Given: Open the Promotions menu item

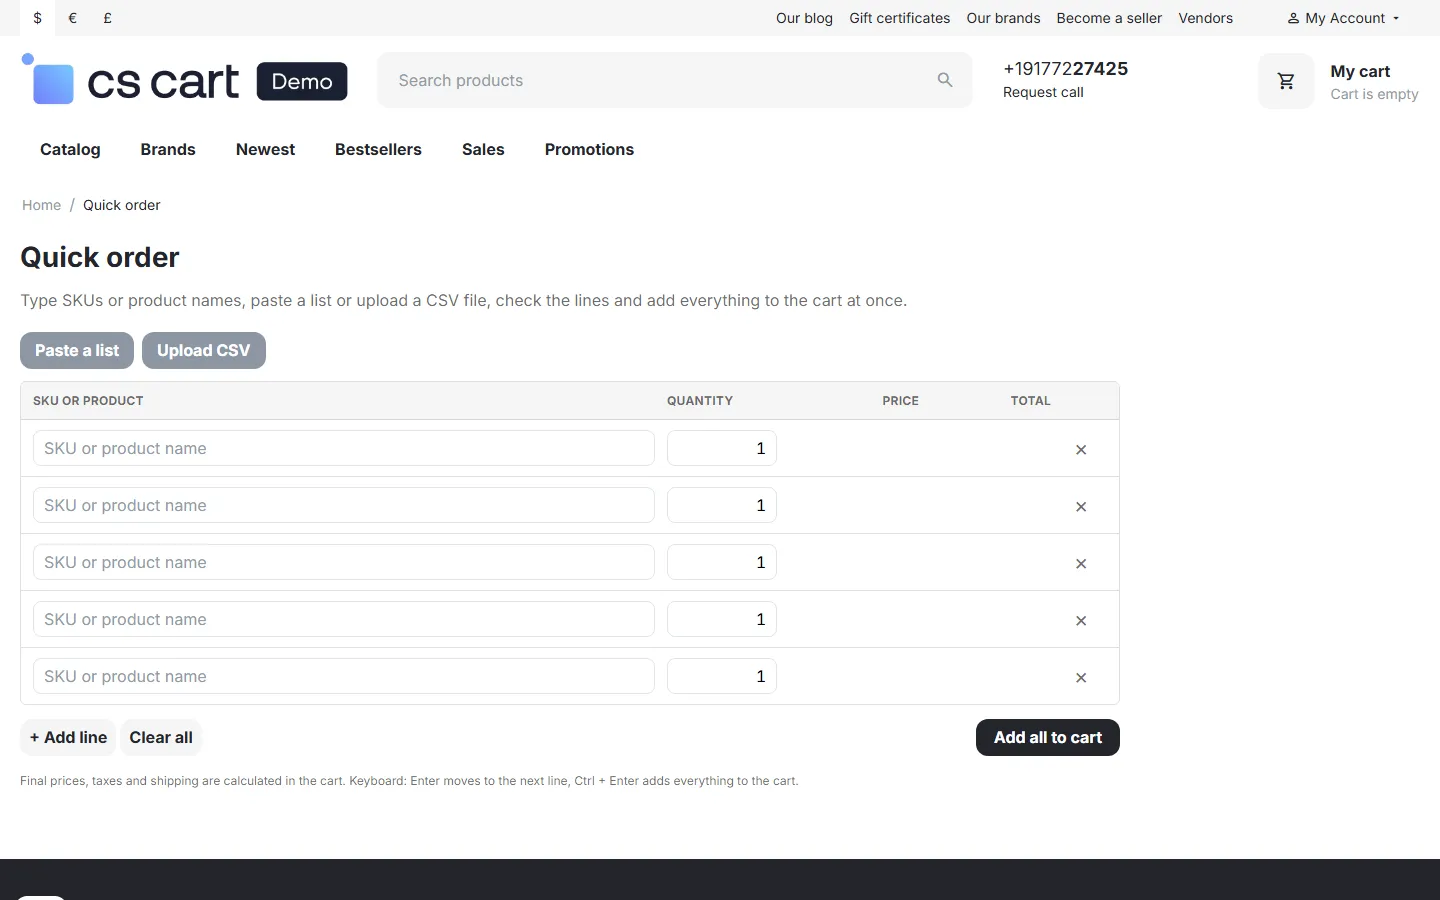Looking at the screenshot, I should pos(589,149).
